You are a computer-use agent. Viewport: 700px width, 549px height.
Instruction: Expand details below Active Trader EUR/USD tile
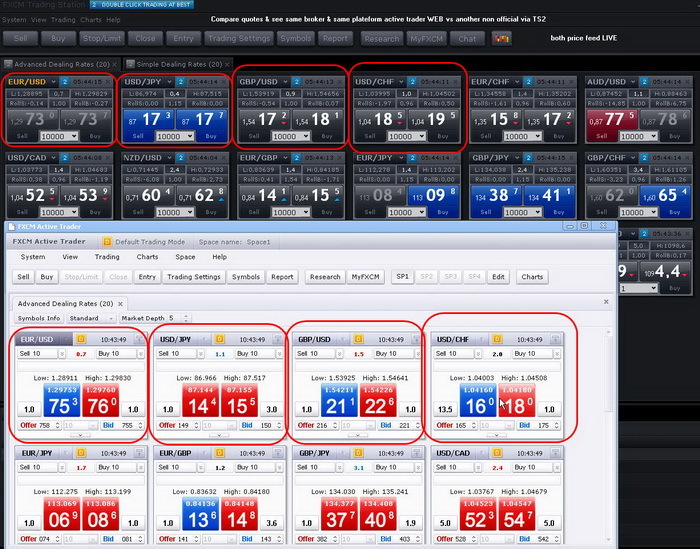80,435
